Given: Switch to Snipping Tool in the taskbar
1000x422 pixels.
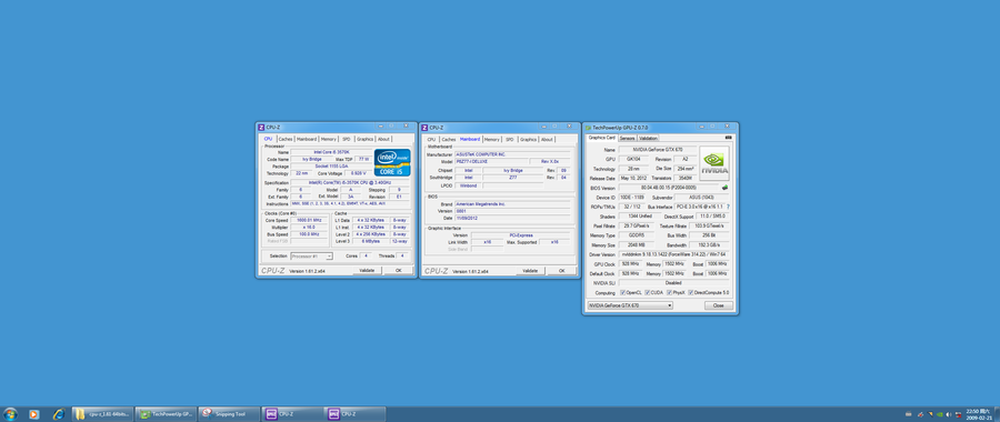Looking at the screenshot, I should pos(229,414).
